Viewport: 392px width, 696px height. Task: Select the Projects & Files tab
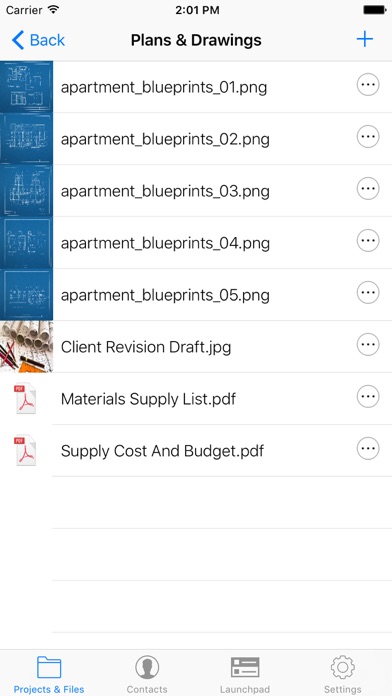tap(49, 674)
